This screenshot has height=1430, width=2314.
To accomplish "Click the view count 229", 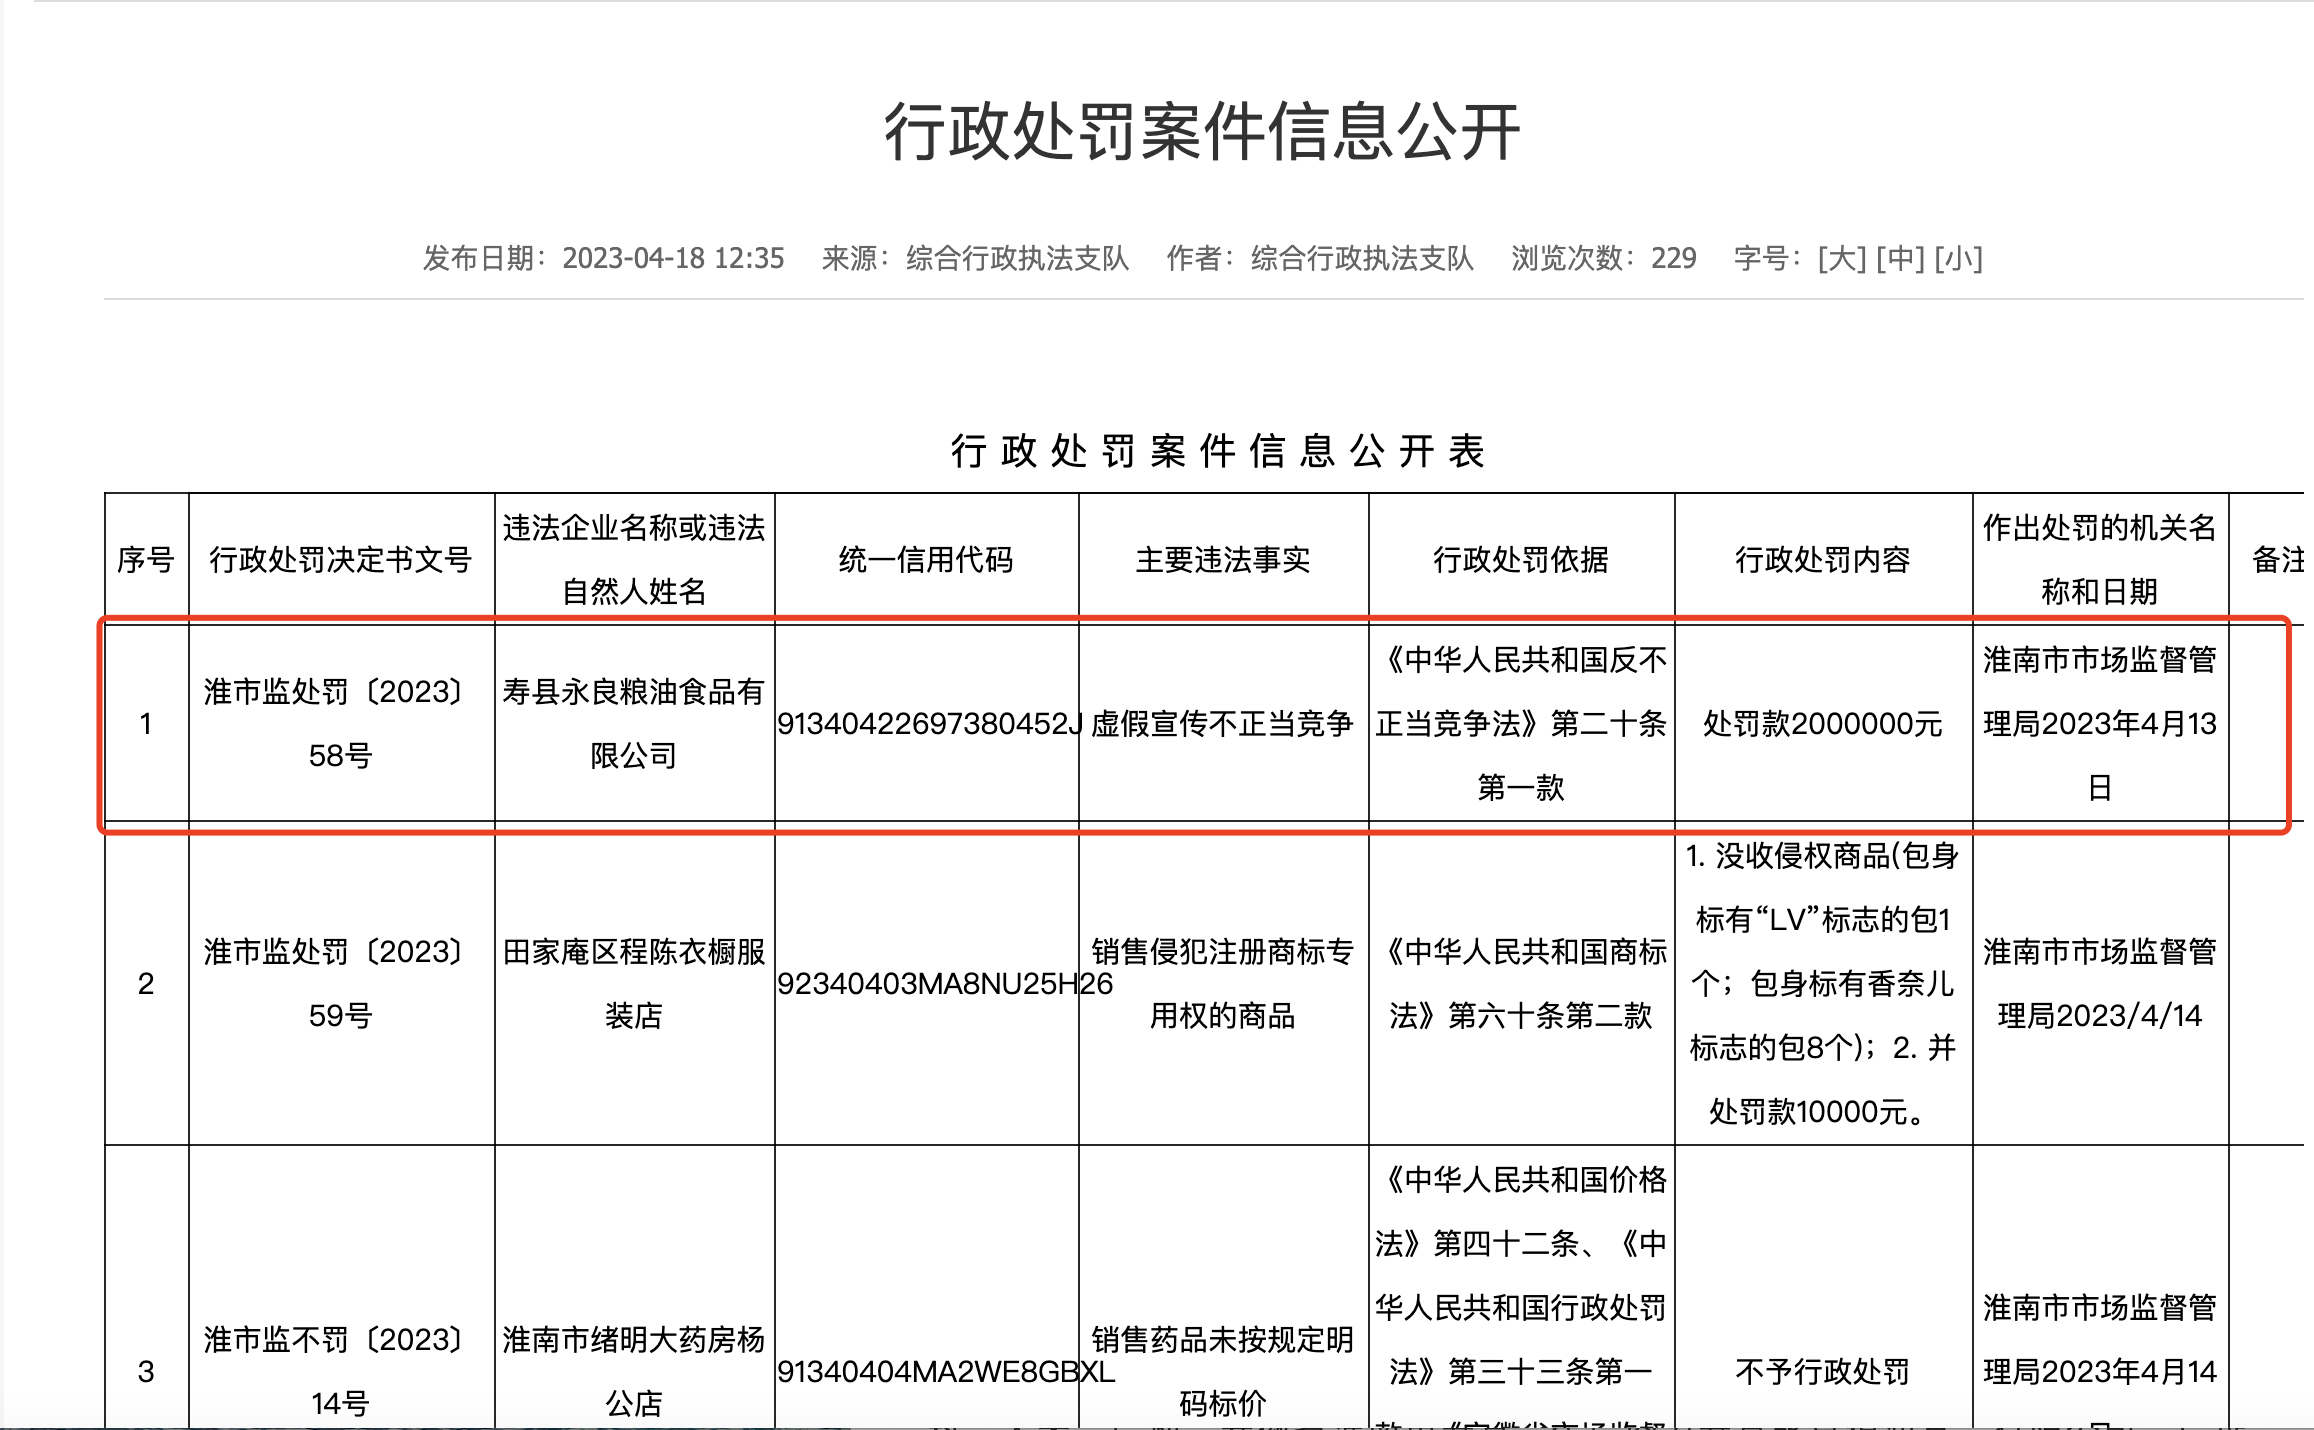I will [1674, 258].
